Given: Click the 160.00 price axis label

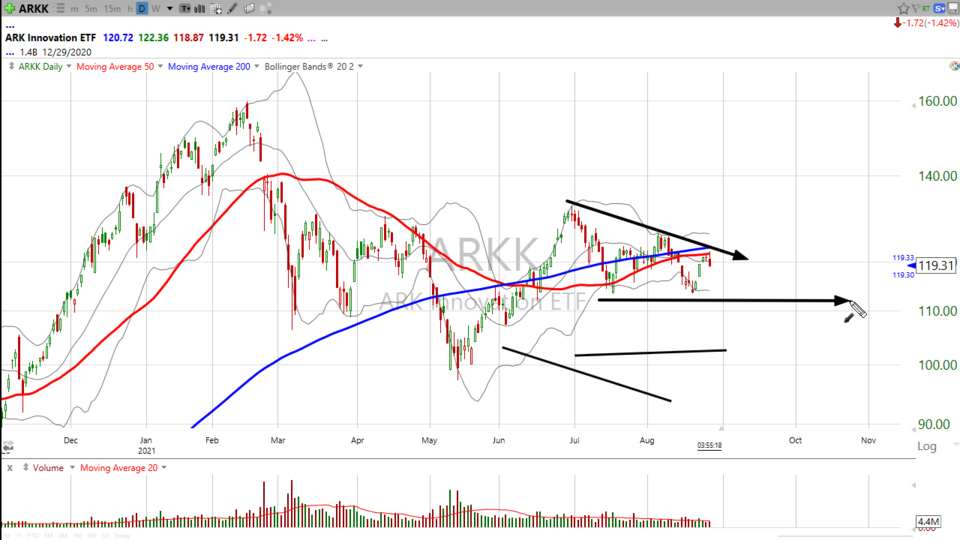Looking at the screenshot, I should 937,101.
